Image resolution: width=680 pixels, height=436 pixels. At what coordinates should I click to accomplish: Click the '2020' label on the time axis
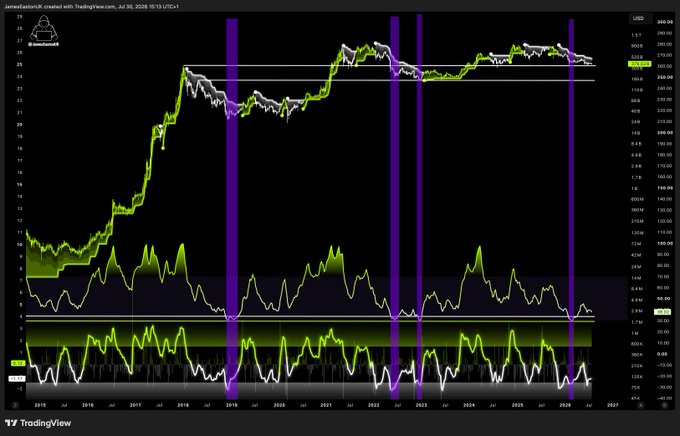279,405
